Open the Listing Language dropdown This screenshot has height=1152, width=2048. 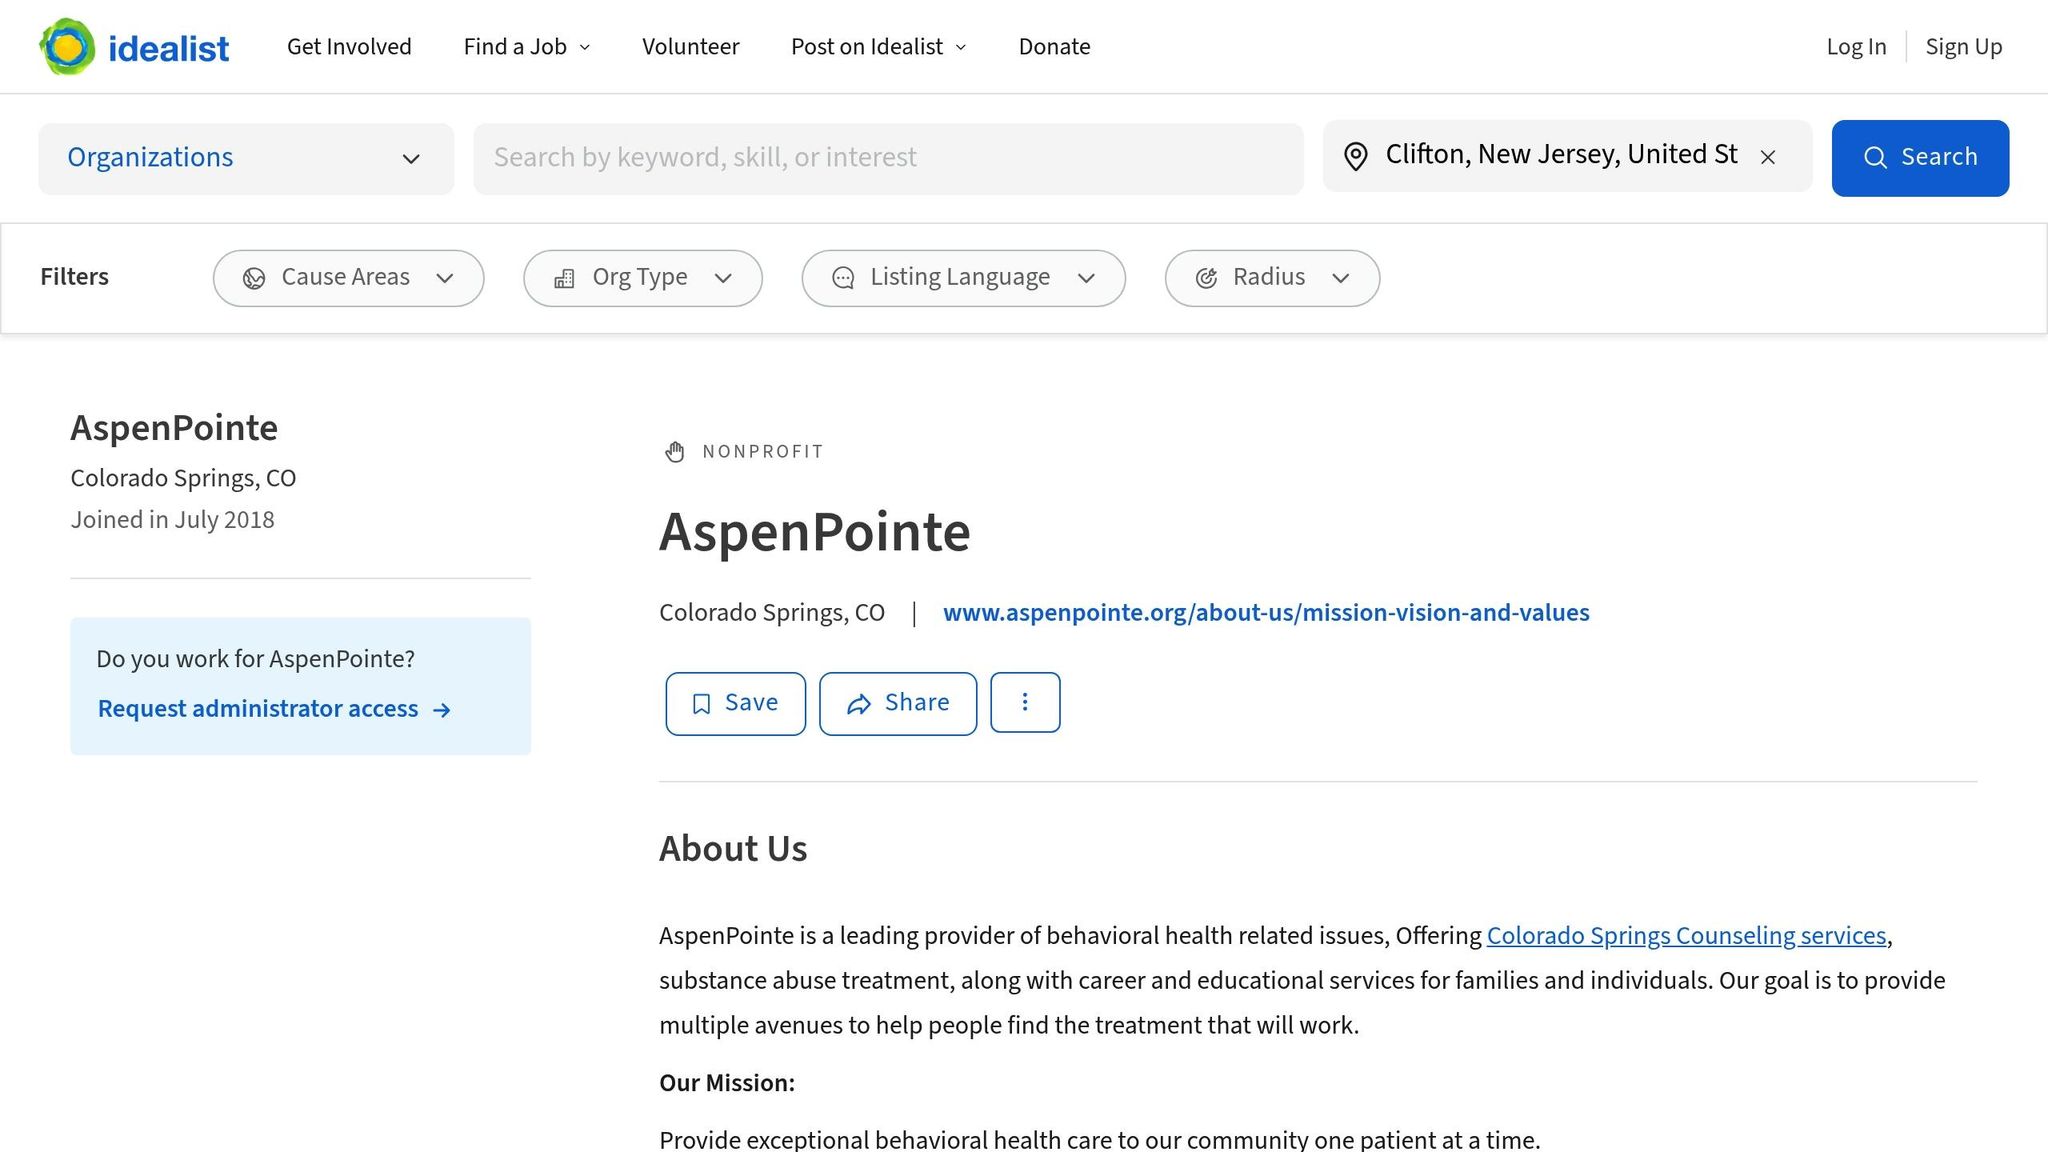tap(963, 278)
